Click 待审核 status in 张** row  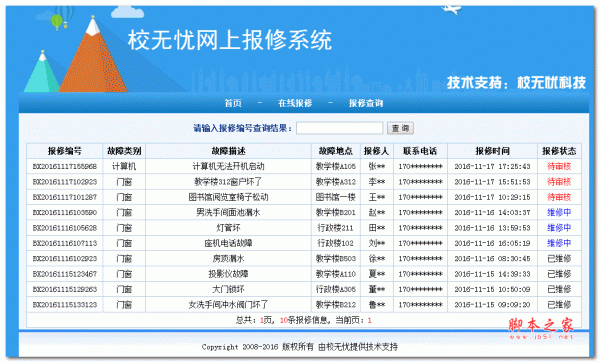pos(559,166)
